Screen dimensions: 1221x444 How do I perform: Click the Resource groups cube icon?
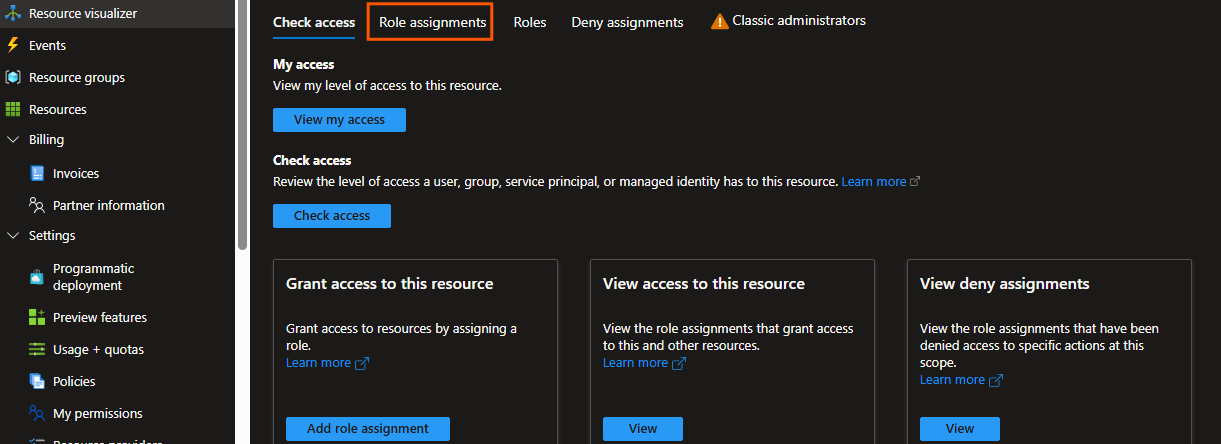point(13,77)
